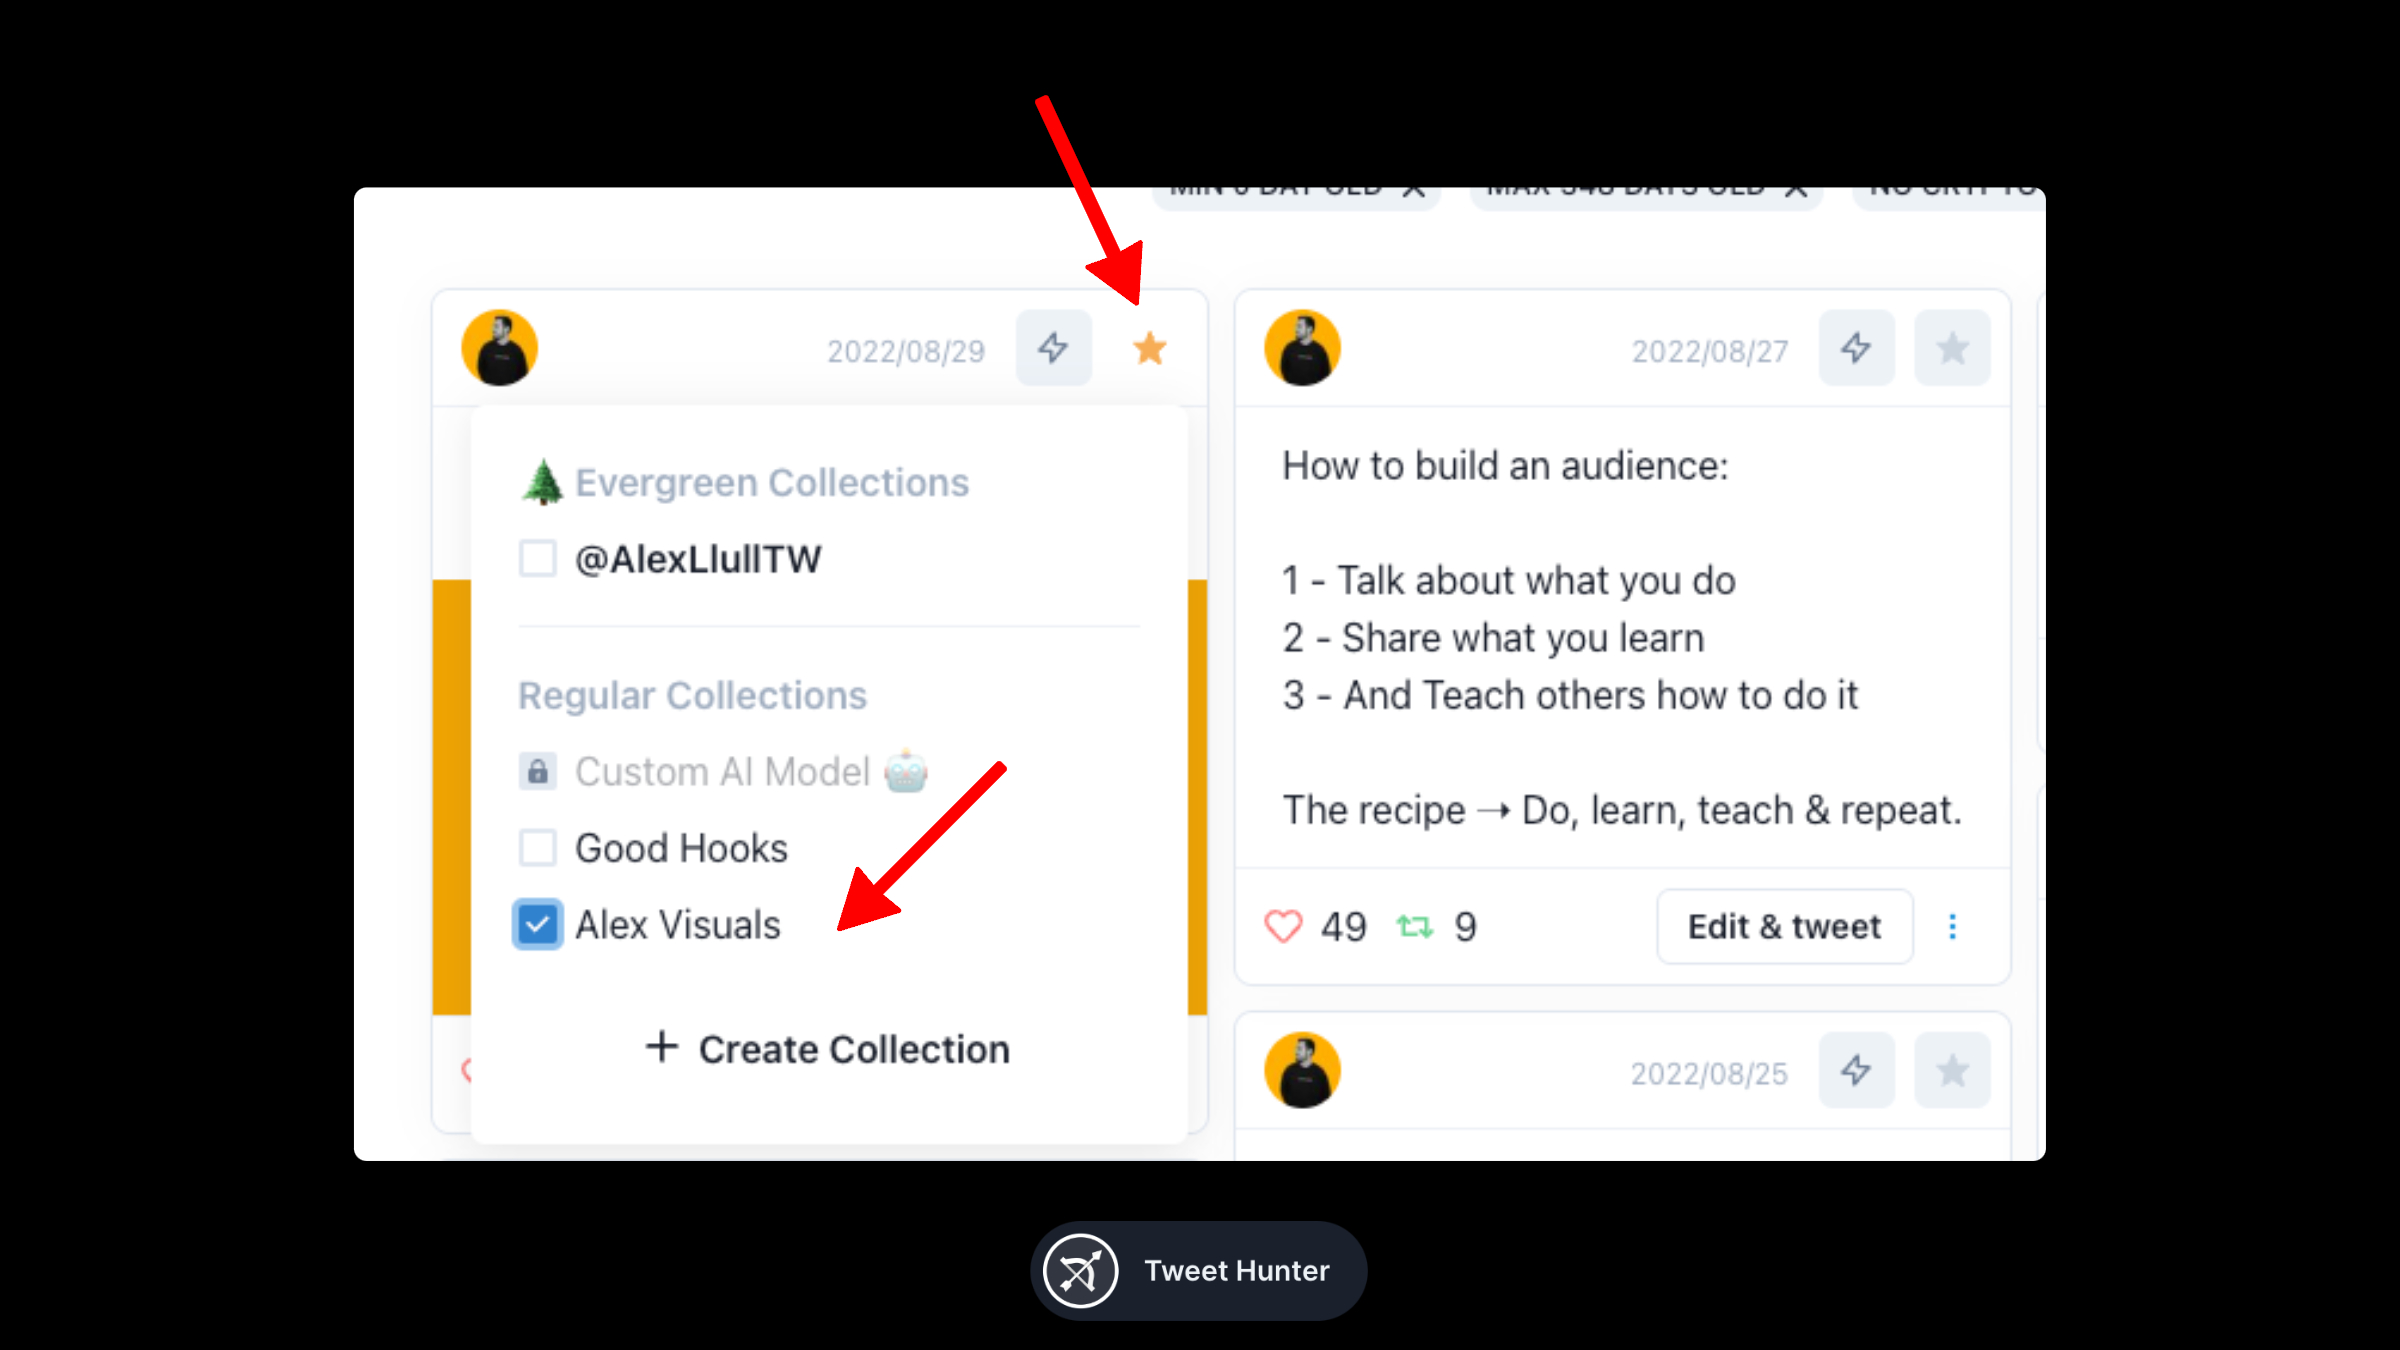Click lightning bolt icon on 2022/08/29 tweet

(x=1054, y=349)
